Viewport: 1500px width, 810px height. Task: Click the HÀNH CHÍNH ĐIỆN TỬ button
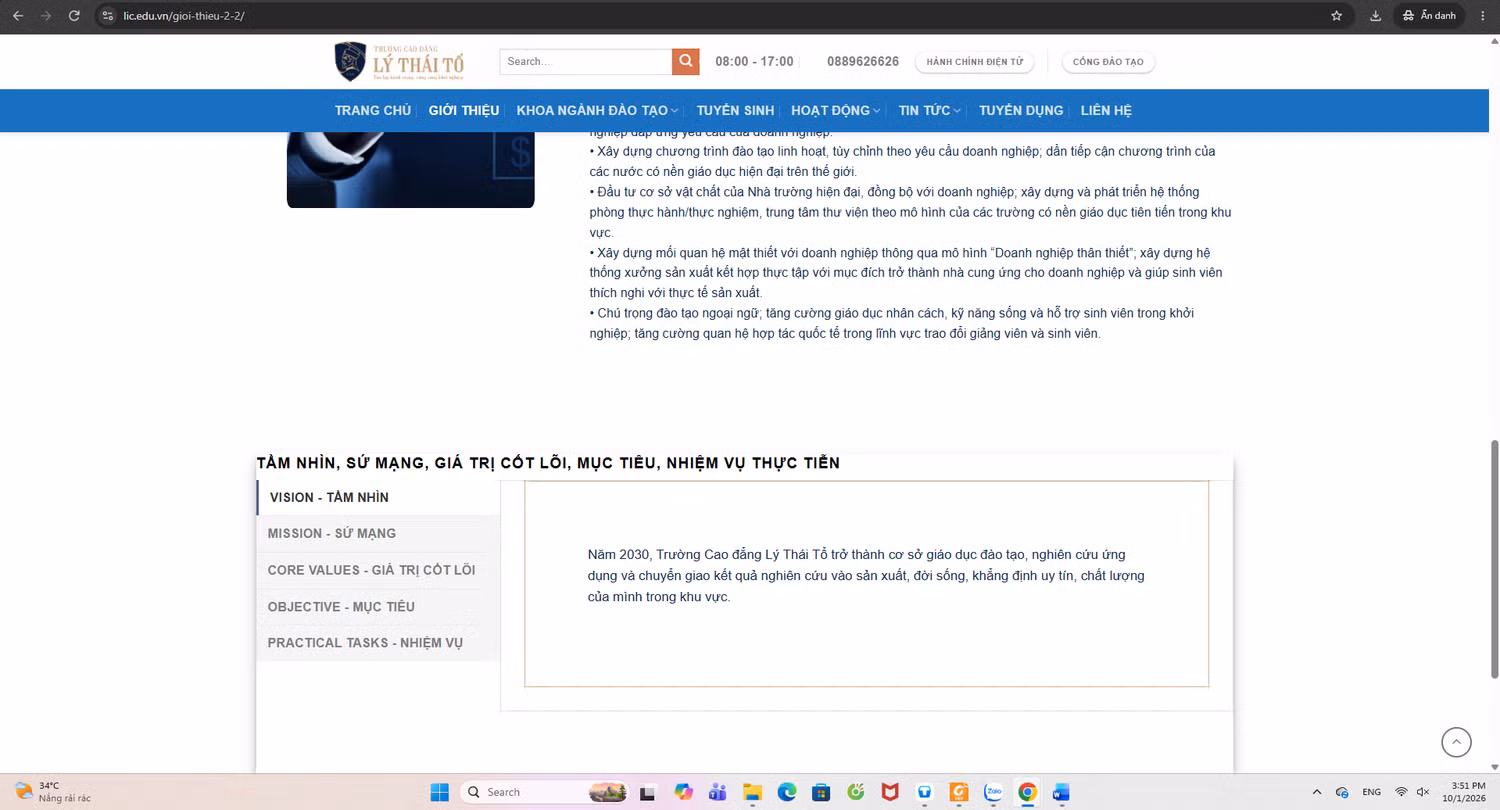pyautogui.click(x=975, y=62)
